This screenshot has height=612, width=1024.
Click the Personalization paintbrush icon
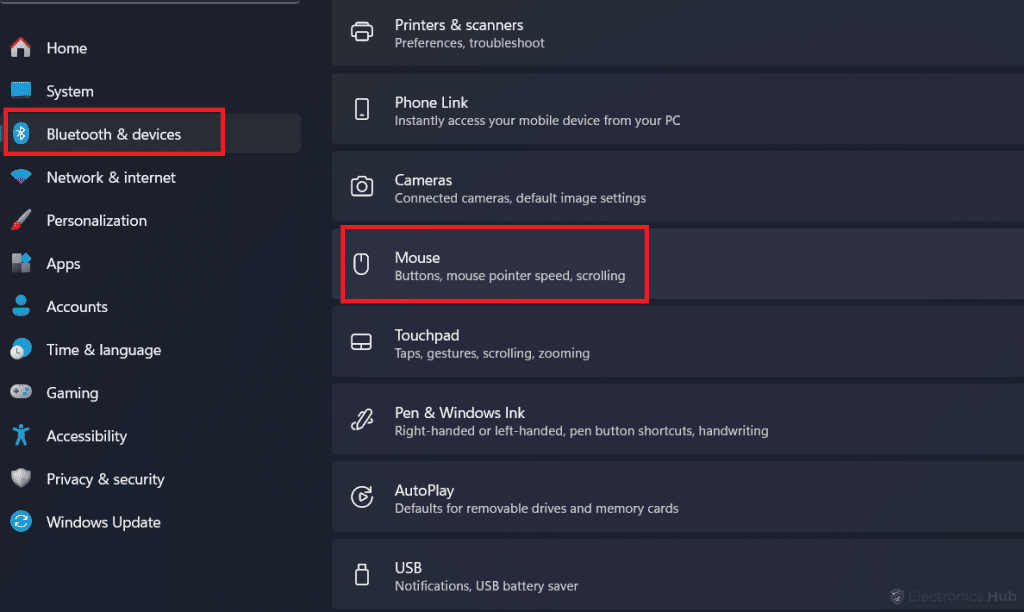[x=21, y=220]
